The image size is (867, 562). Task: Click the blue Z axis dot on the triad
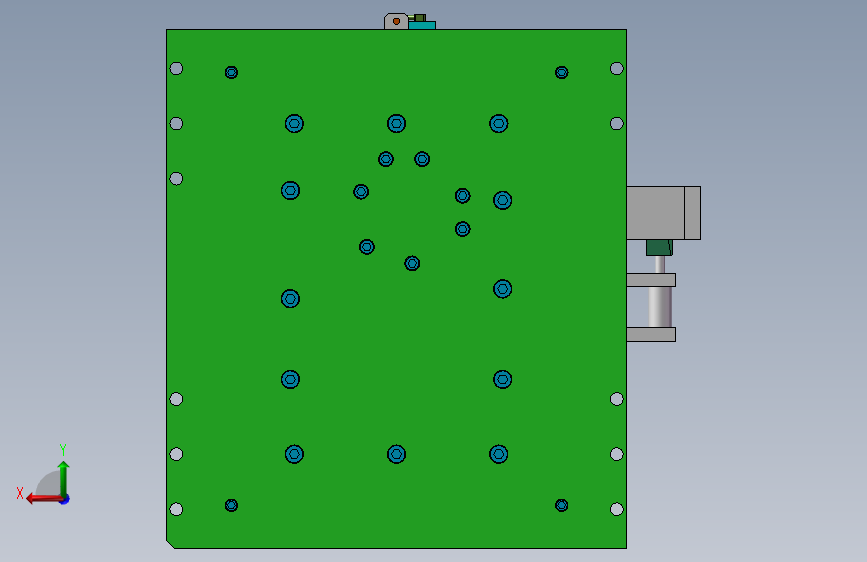pyautogui.click(x=65, y=500)
